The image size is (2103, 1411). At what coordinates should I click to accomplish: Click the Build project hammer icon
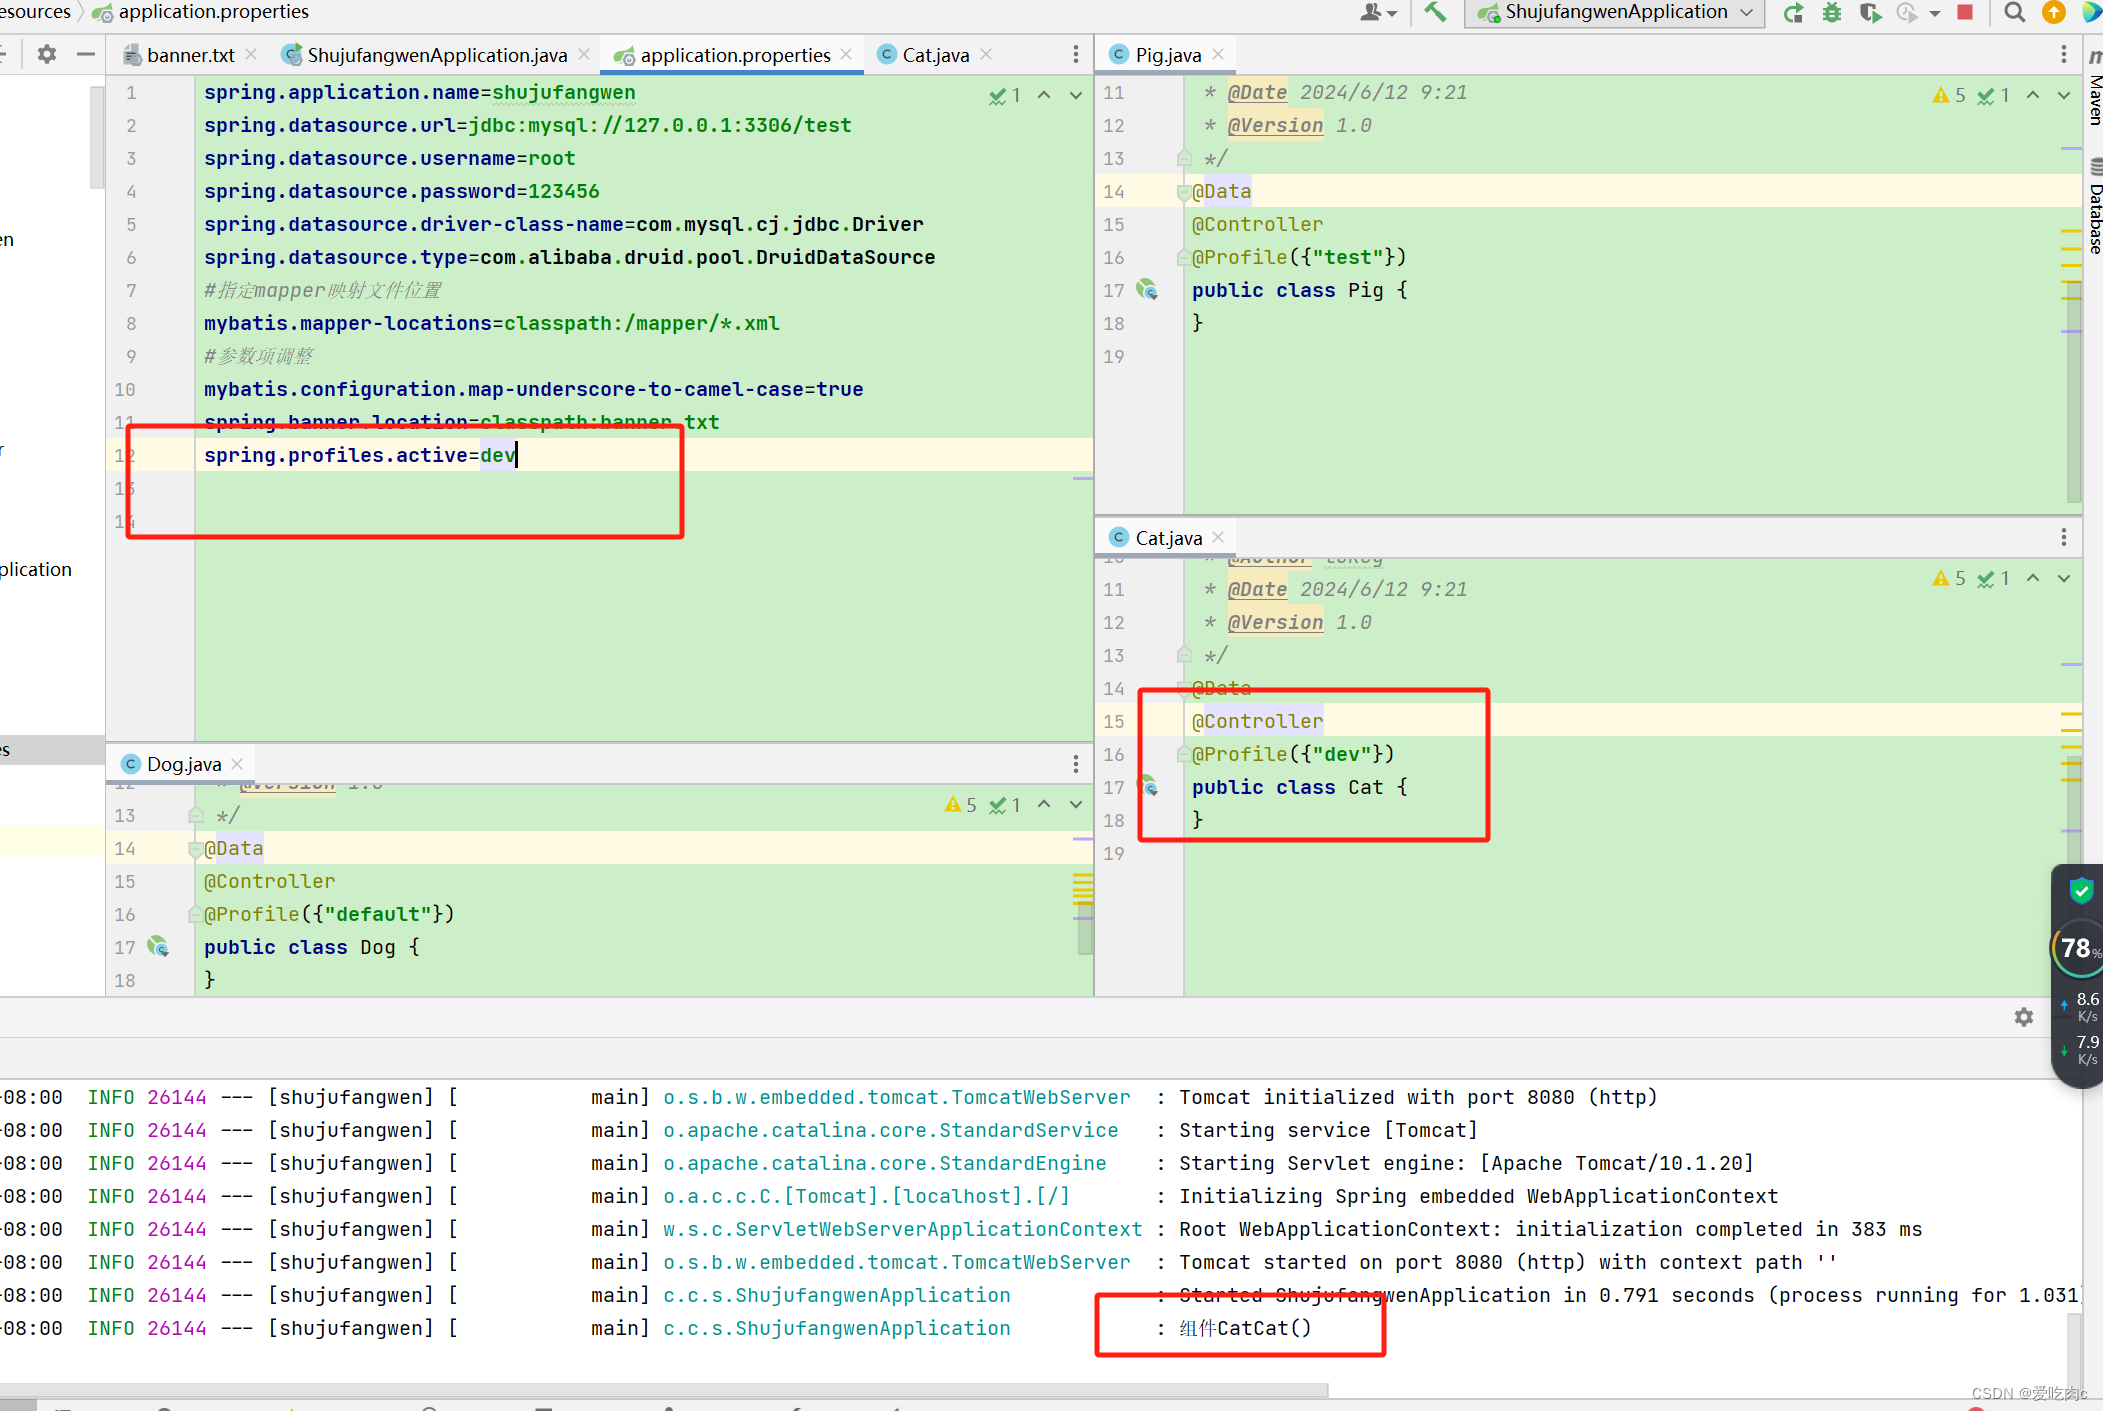(1435, 12)
